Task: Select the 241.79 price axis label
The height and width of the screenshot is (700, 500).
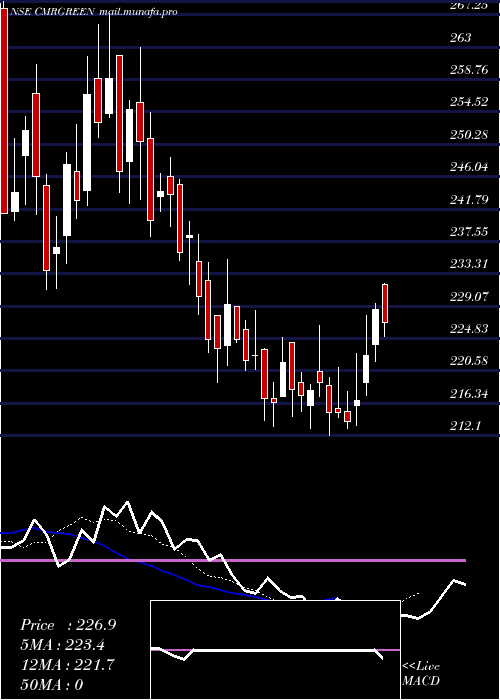Action: (x=469, y=199)
